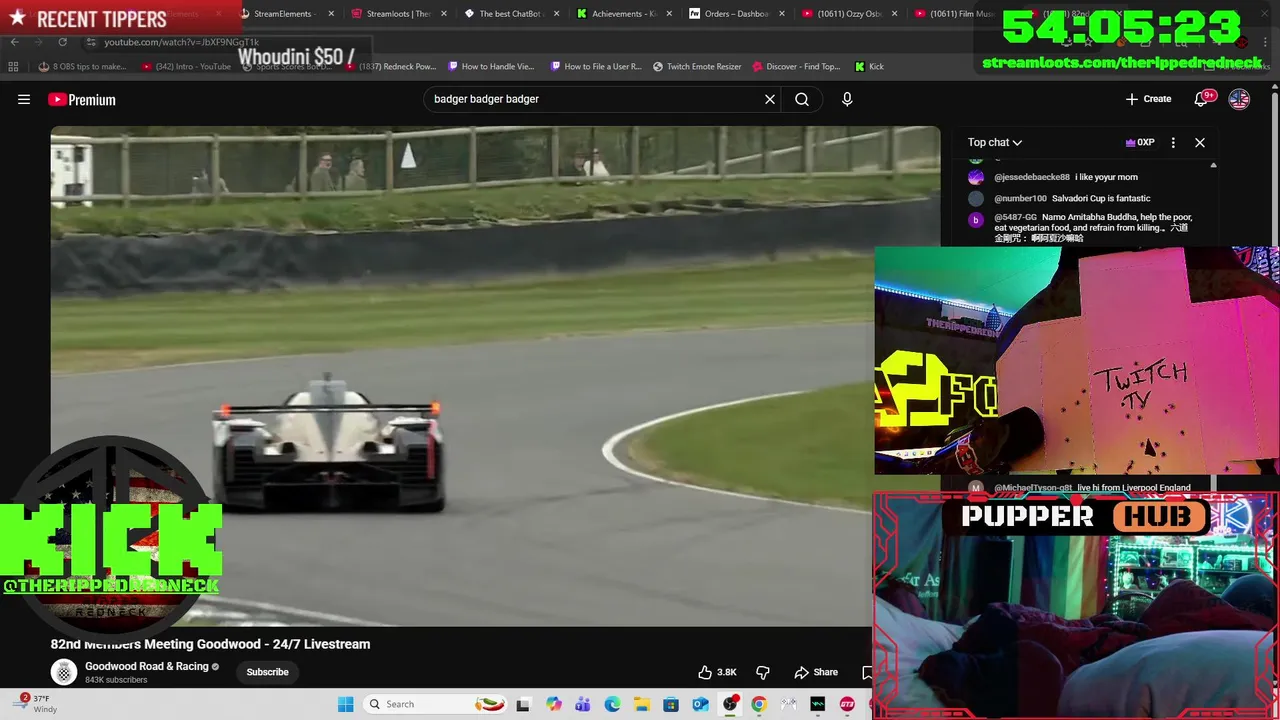Open the chat more-options menu
Viewport: 1280px width, 720px height.
[x=1173, y=142]
